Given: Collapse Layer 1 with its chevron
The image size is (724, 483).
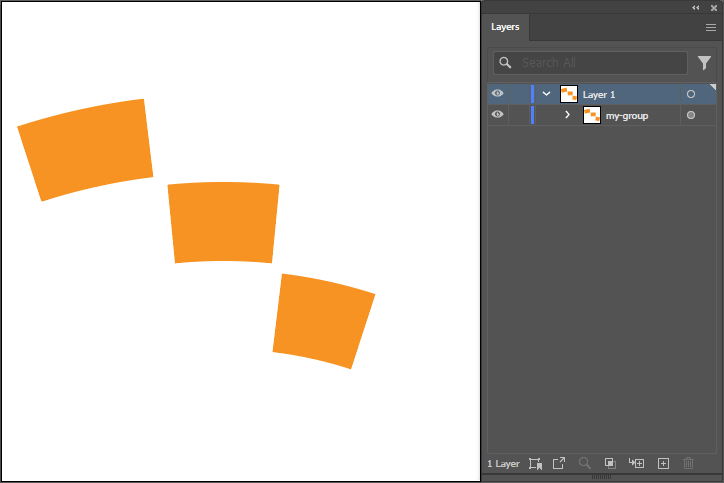Looking at the screenshot, I should [546, 94].
